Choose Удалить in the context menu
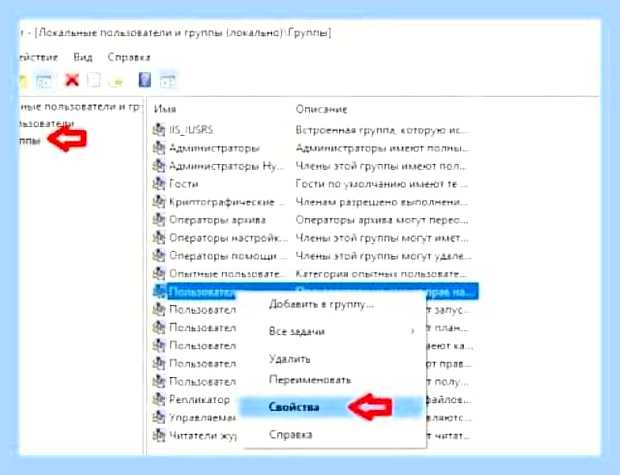 point(289,359)
